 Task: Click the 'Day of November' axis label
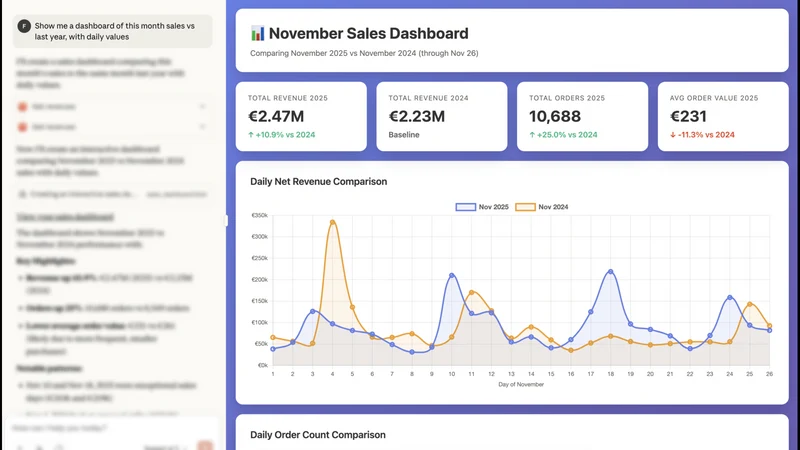521,385
